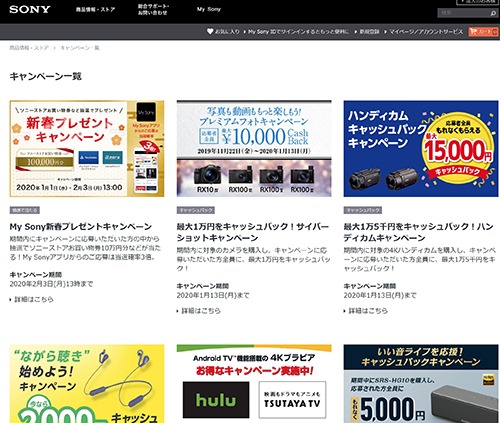Open 総合サポート・お問い合わせ menu

[153, 9]
